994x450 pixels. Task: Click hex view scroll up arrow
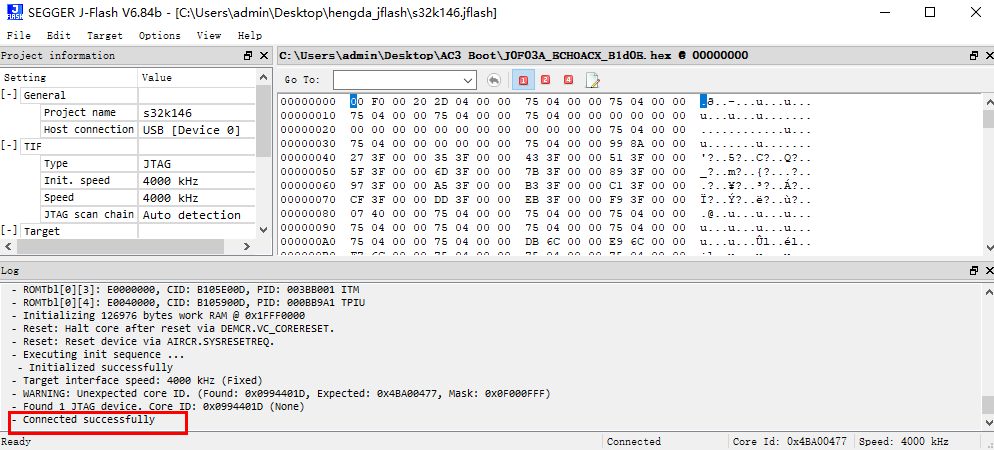click(988, 101)
